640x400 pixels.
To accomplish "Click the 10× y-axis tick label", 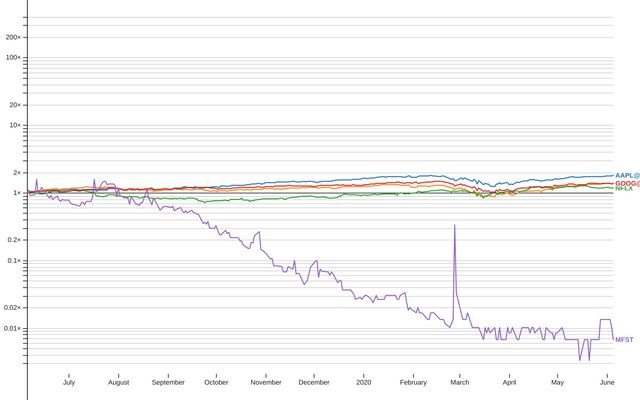I will (15, 125).
